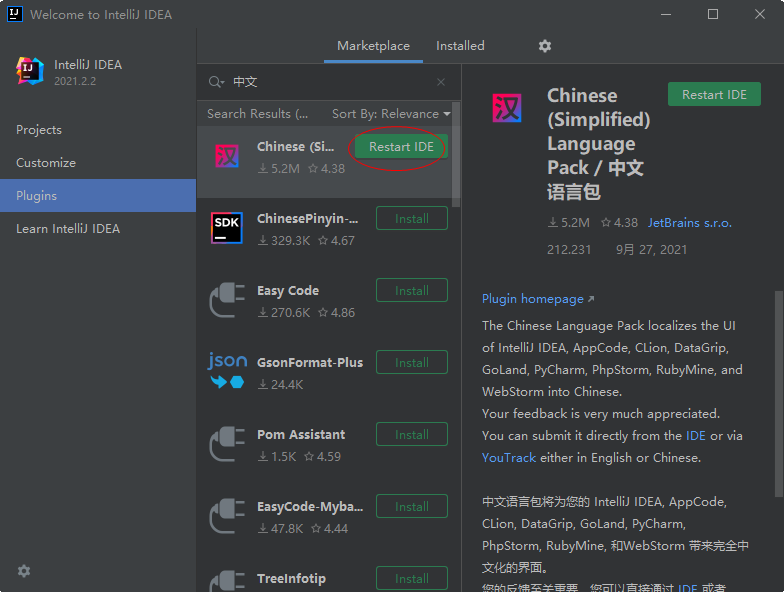Switch to the Marketplace tab

374,46
